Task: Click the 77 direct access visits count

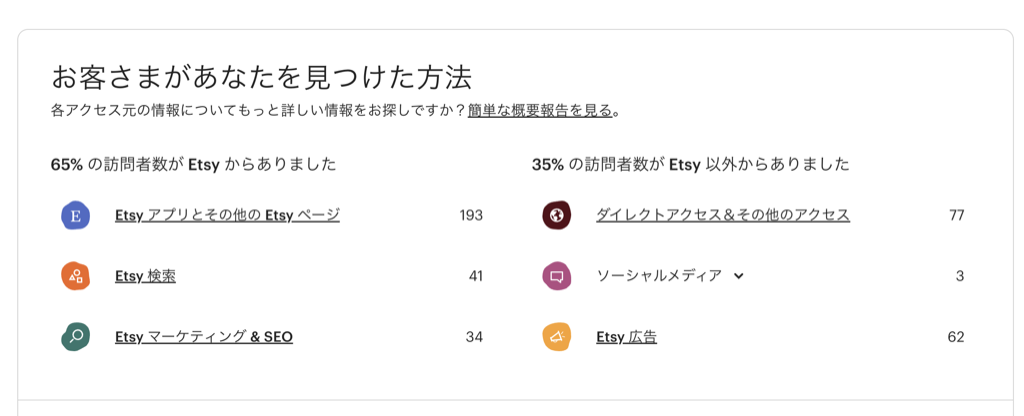Action: (957, 215)
